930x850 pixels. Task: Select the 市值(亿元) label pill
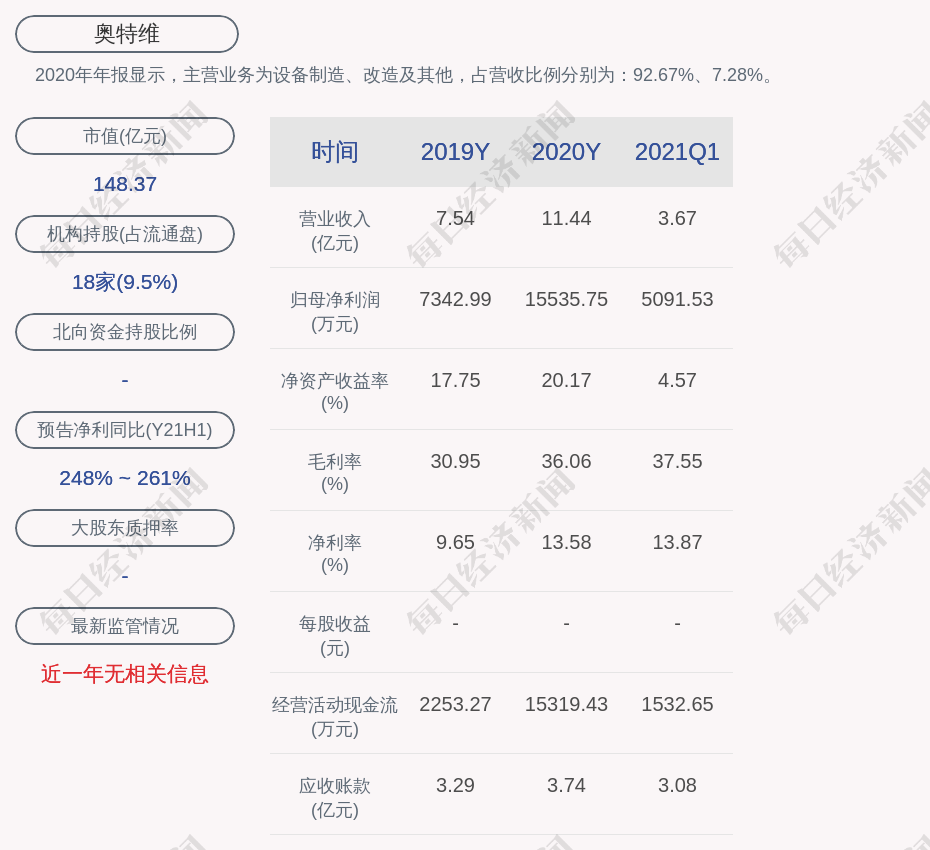pos(125,136)
